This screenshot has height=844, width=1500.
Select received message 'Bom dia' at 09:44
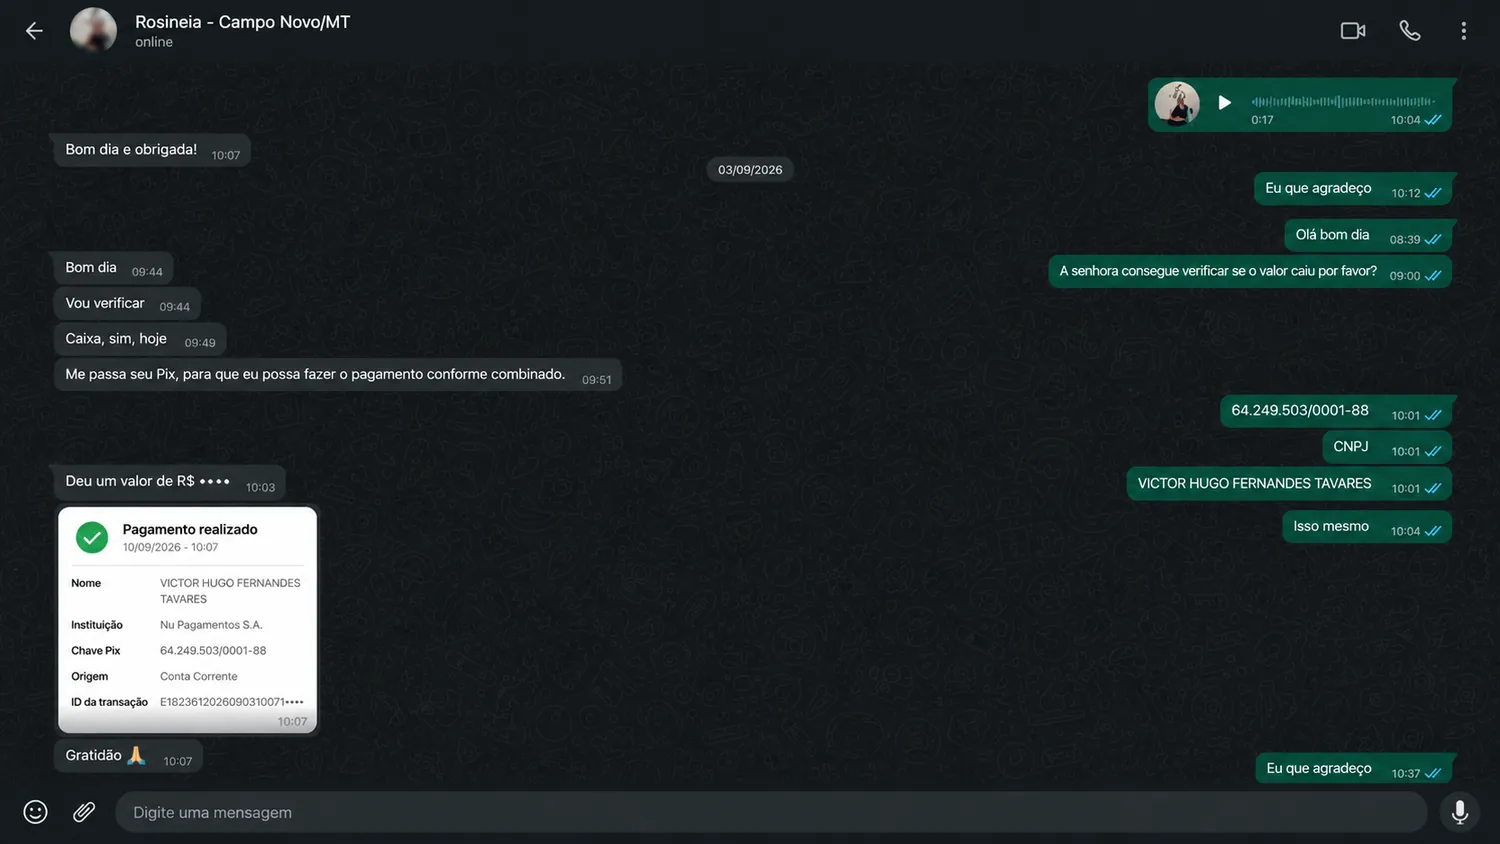(114, 268)
